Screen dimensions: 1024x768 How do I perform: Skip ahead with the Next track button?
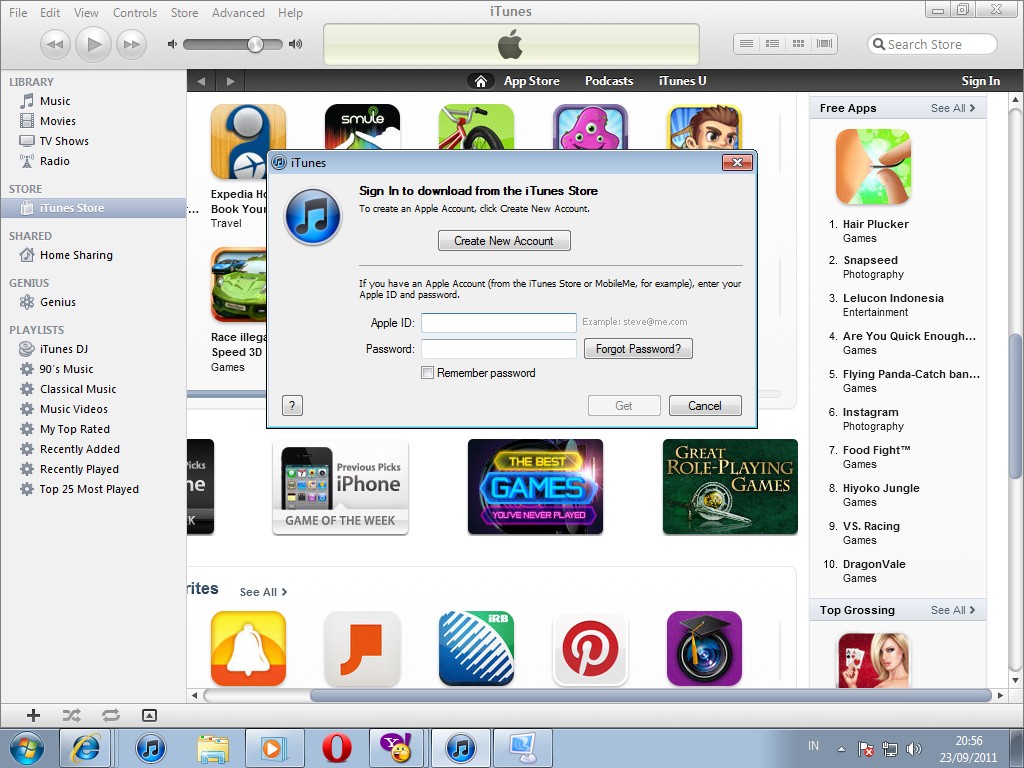coord(131,44)
